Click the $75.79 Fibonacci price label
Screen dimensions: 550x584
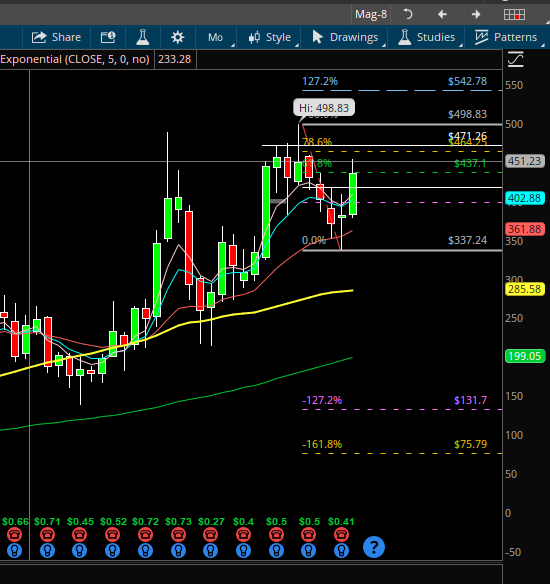pos(470,444)
